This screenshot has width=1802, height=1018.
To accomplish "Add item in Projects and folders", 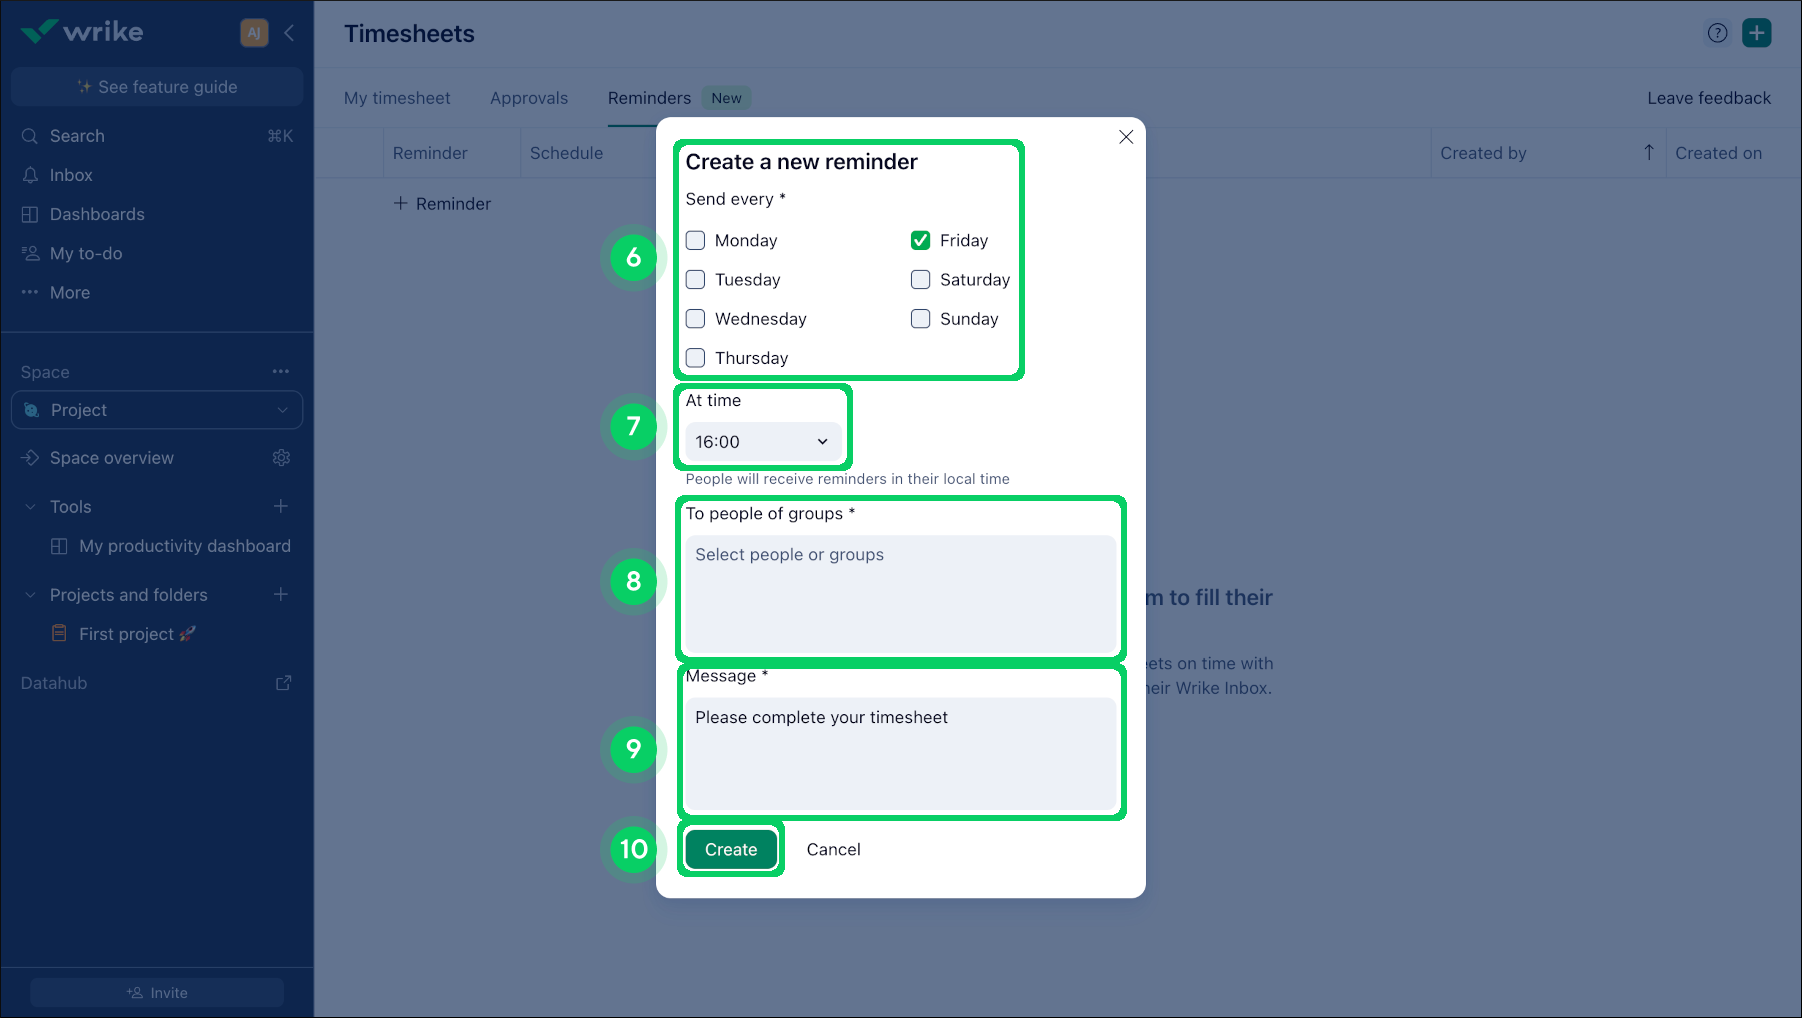I will [x=281, y=595].
